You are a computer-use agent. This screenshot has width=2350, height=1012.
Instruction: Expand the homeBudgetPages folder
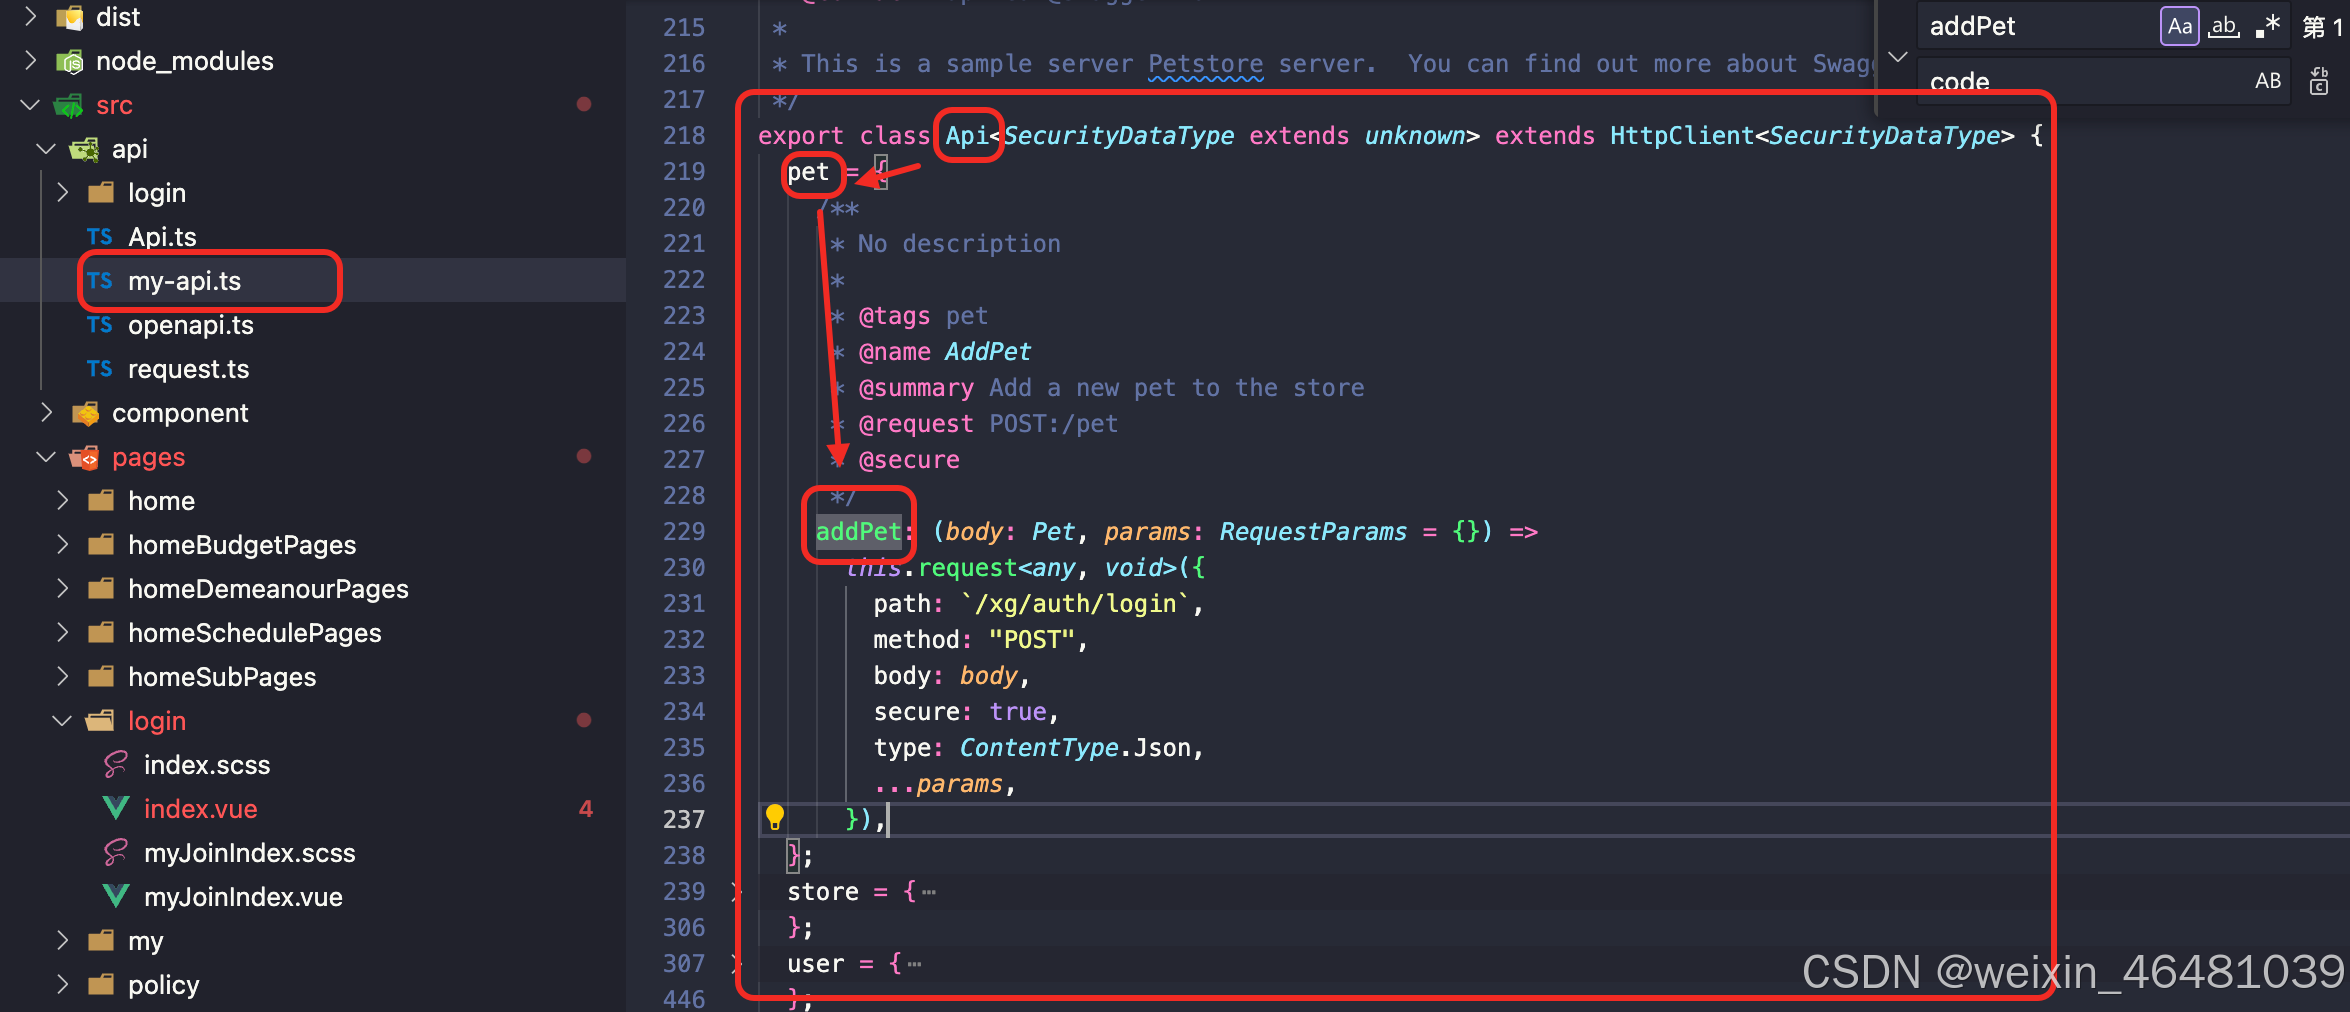pyautogui.click(x=62, y=545)
